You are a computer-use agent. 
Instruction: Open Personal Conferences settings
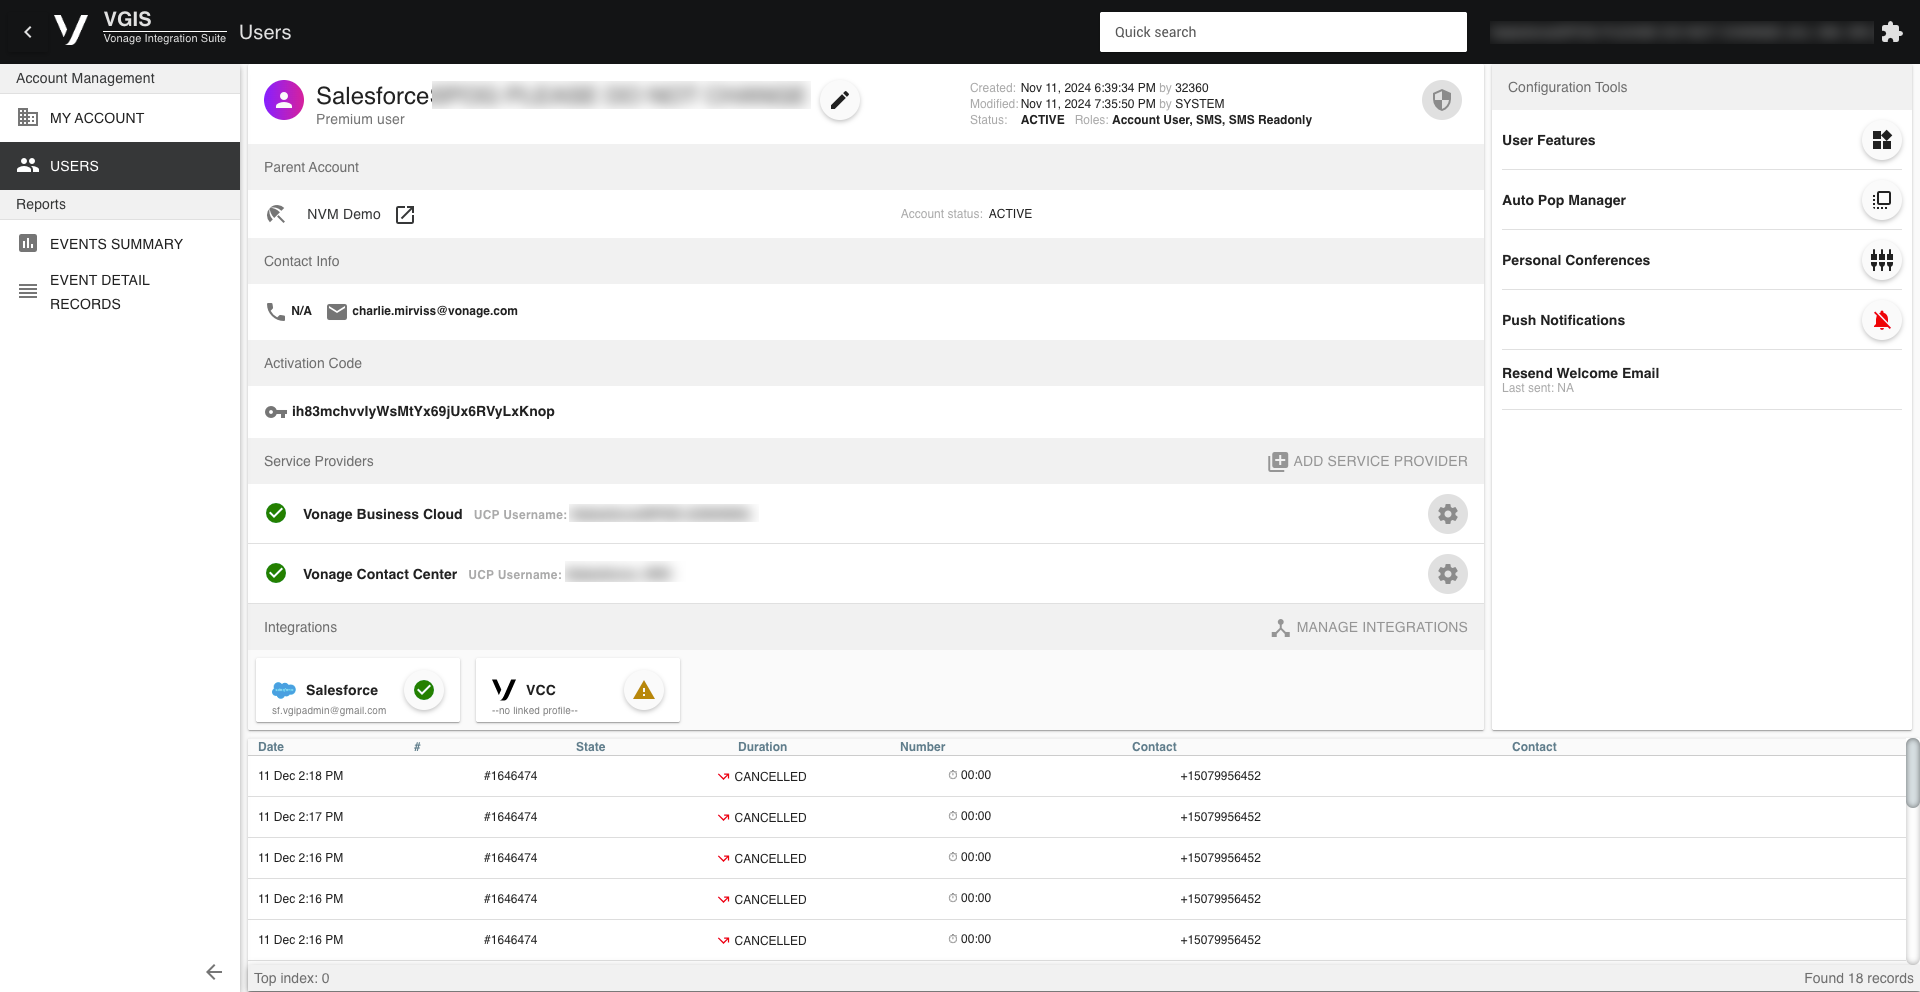[1881, 261]
